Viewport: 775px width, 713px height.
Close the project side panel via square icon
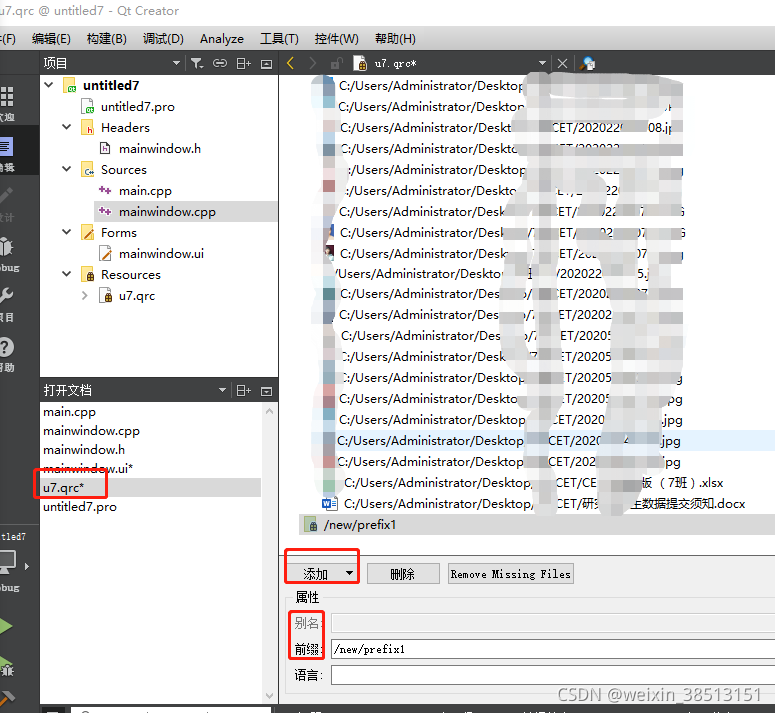pos(266,64)
